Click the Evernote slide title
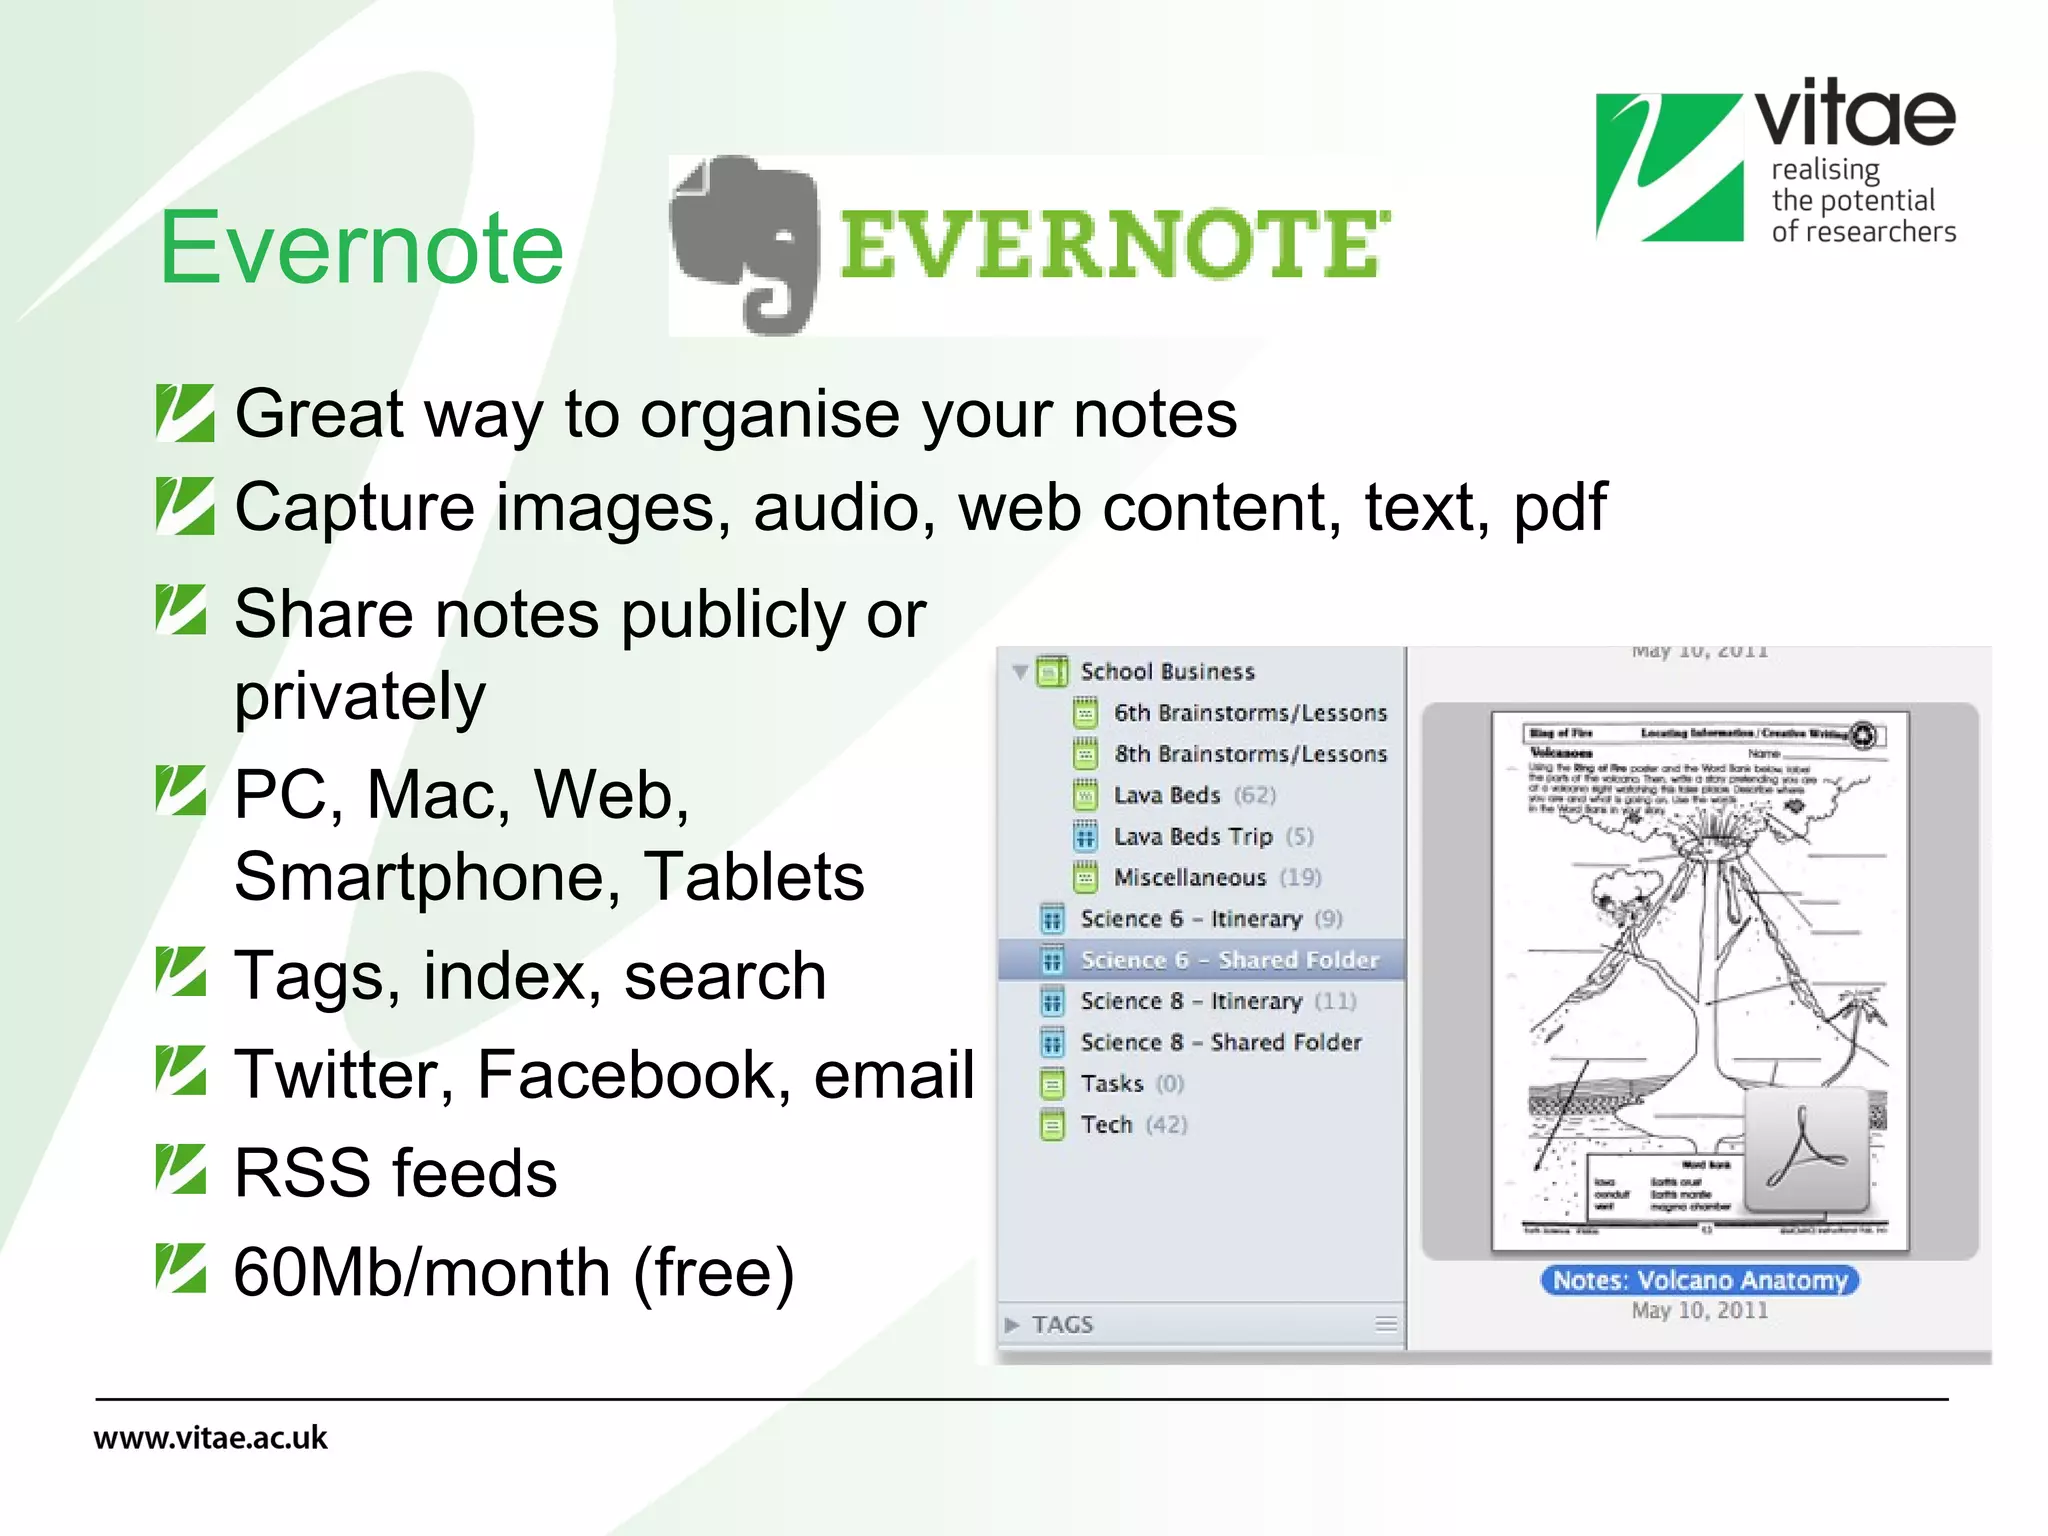Viewport: 2048px width, 1536px height. tap(362, 247)
